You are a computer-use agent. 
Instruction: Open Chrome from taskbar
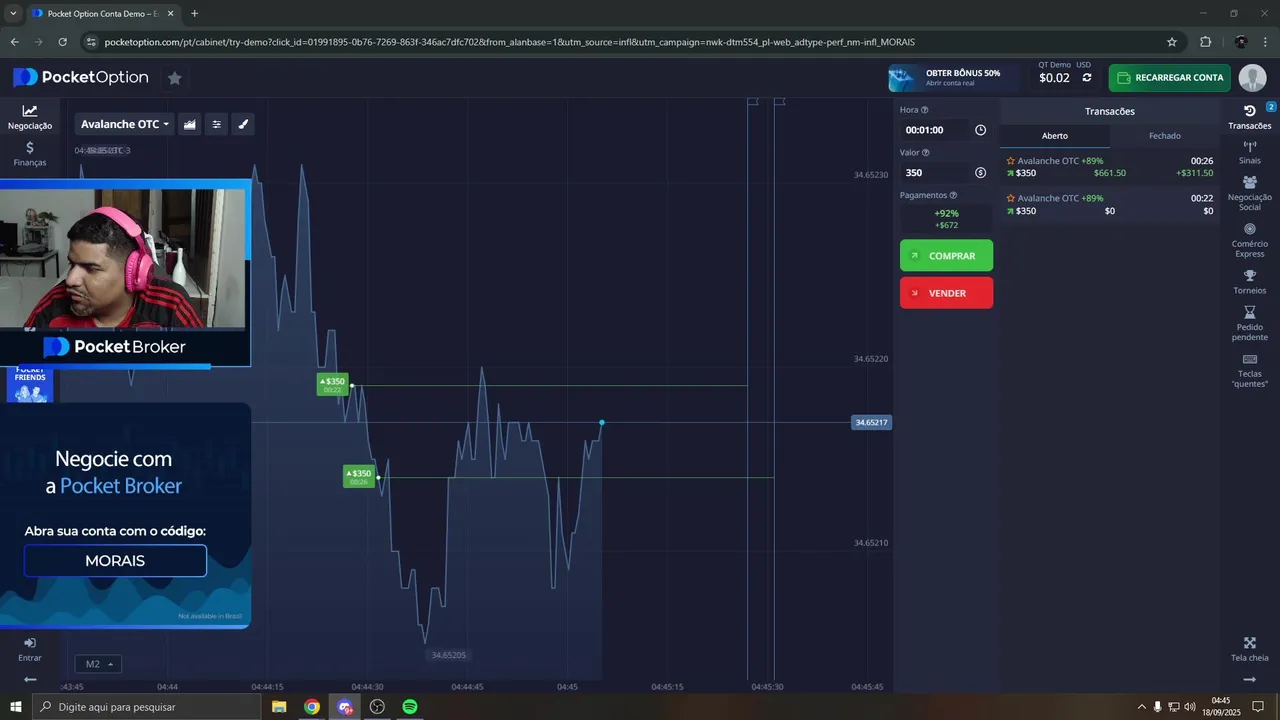point(312,707)
